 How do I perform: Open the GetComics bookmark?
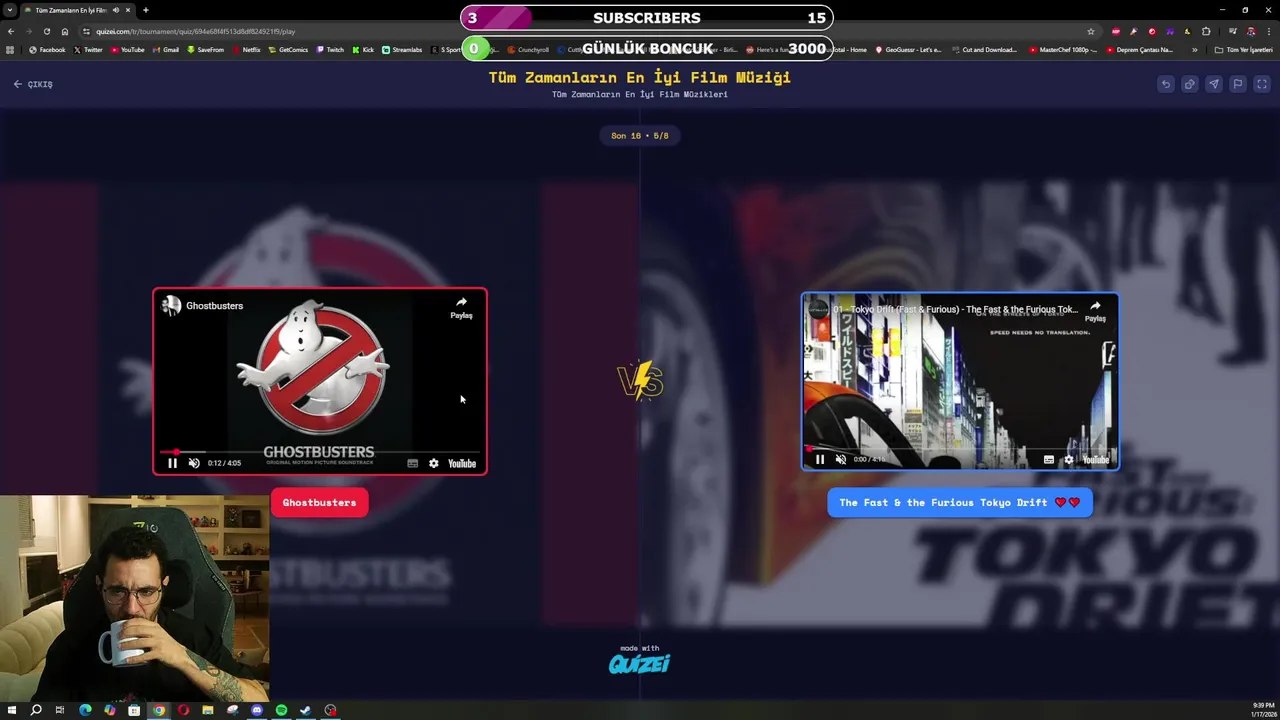click(288, 50)
